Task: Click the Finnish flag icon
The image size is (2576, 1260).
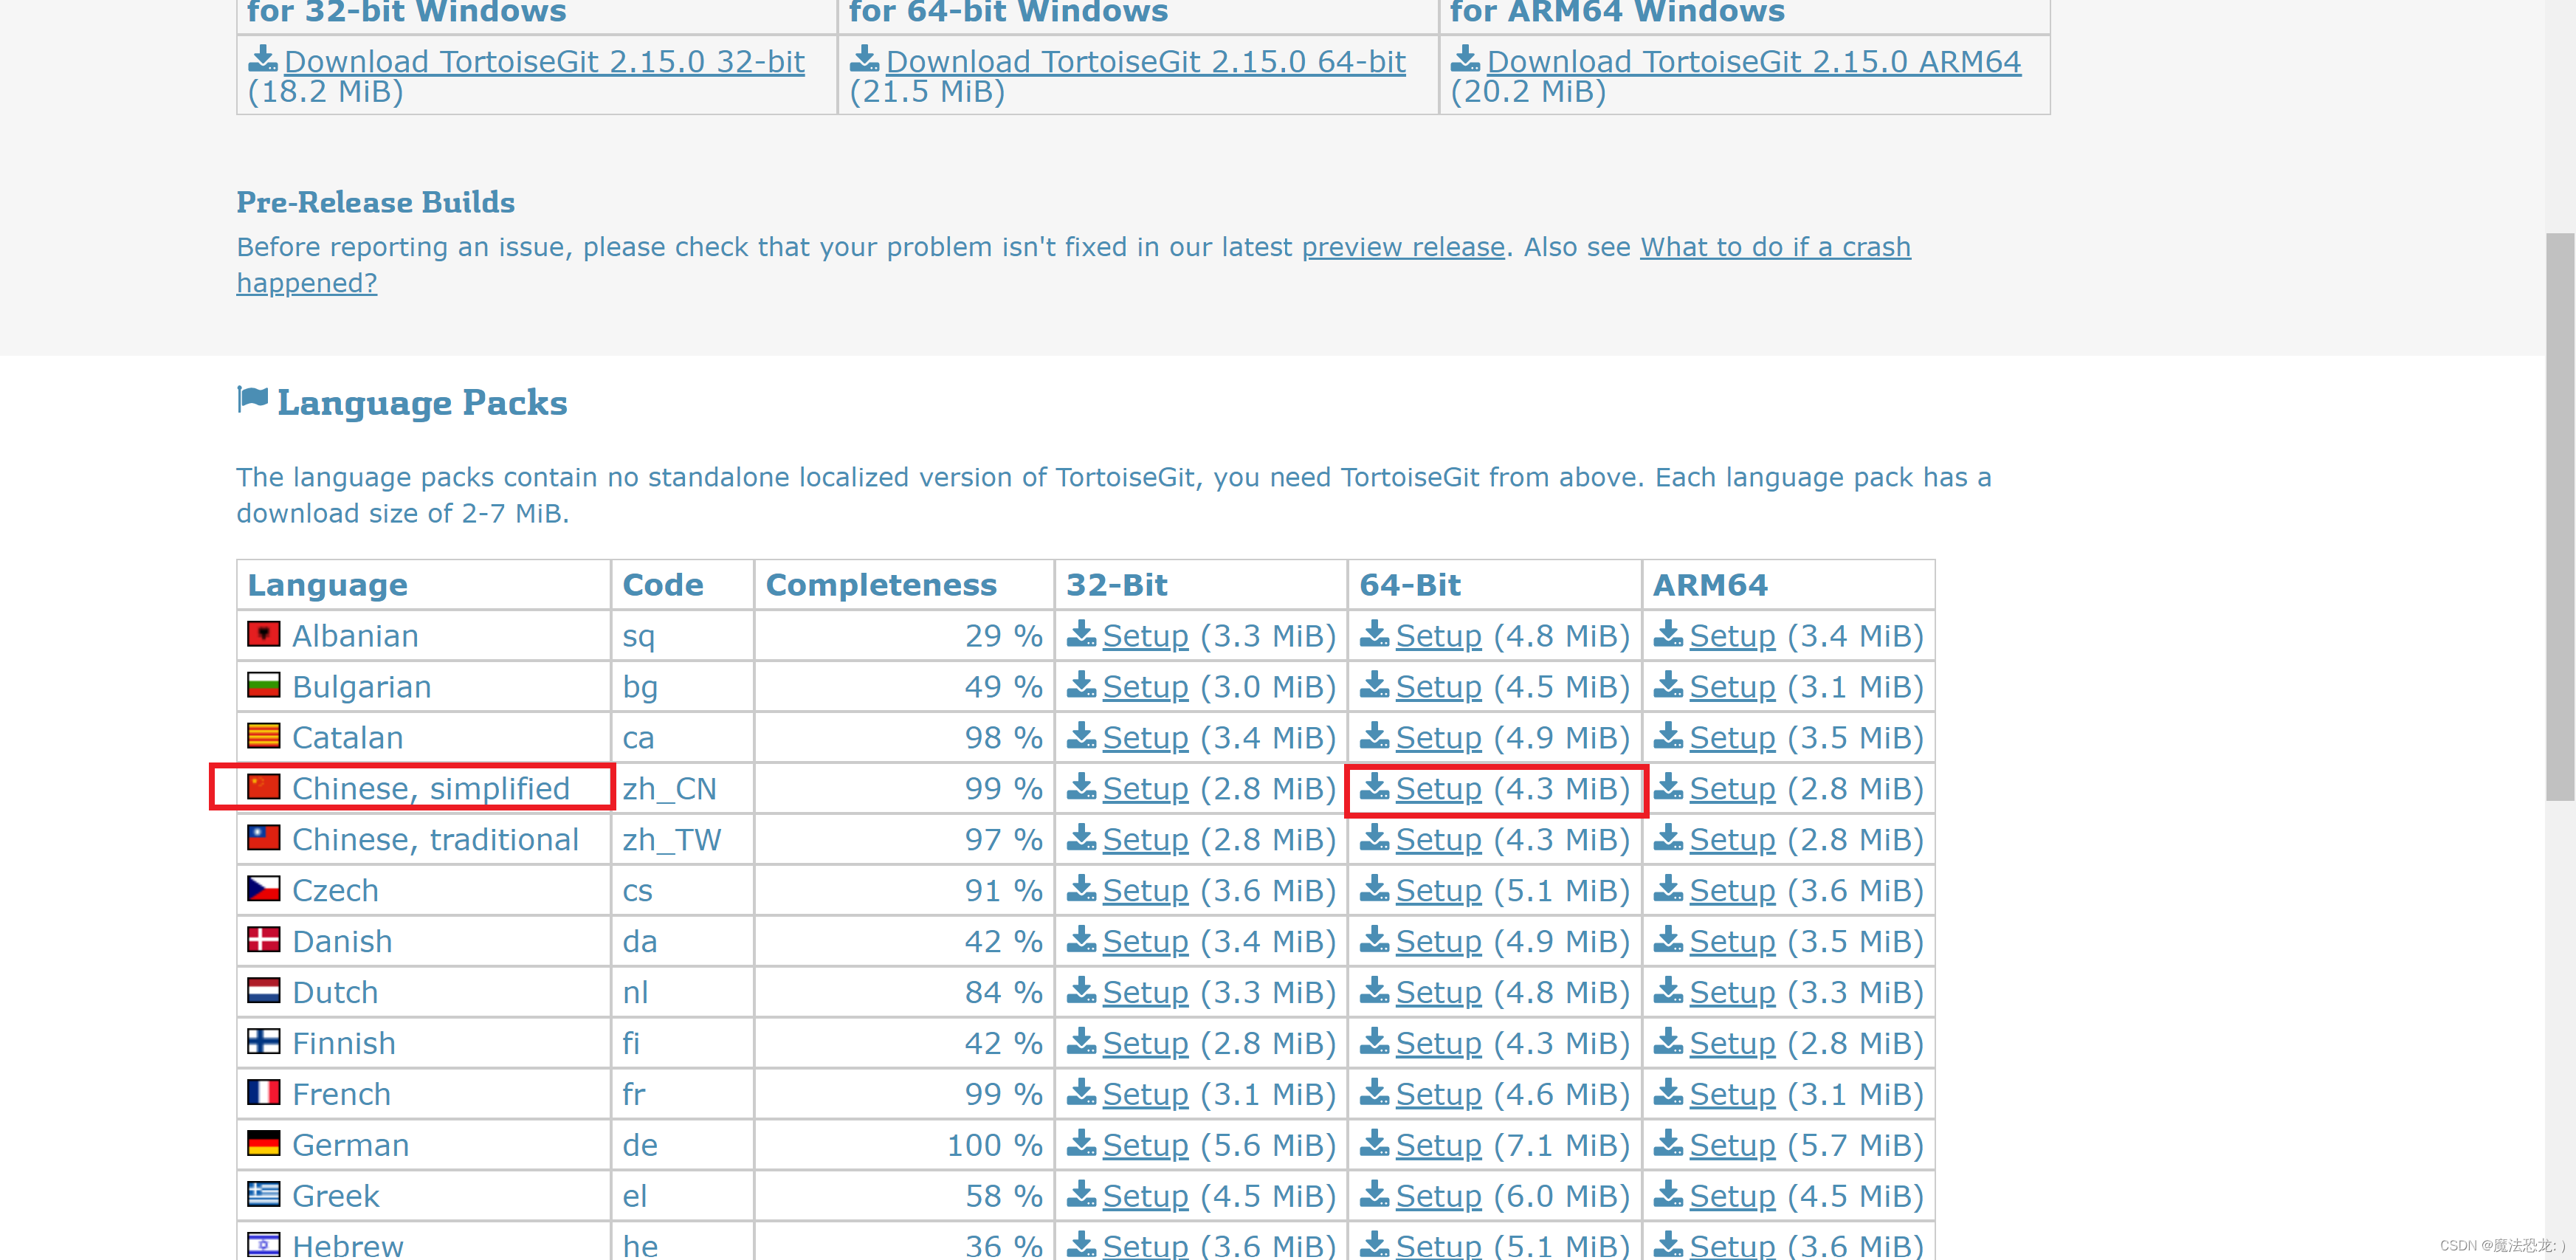Action: tap(264, 1042)
